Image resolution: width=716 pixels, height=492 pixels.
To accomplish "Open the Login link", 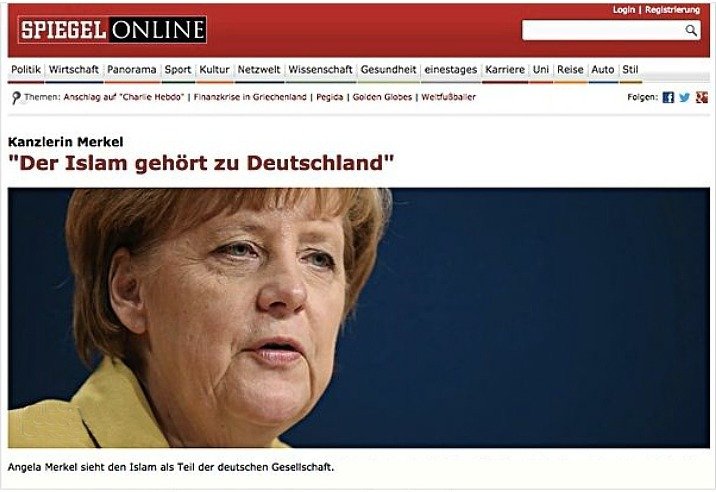I will 623,10.
